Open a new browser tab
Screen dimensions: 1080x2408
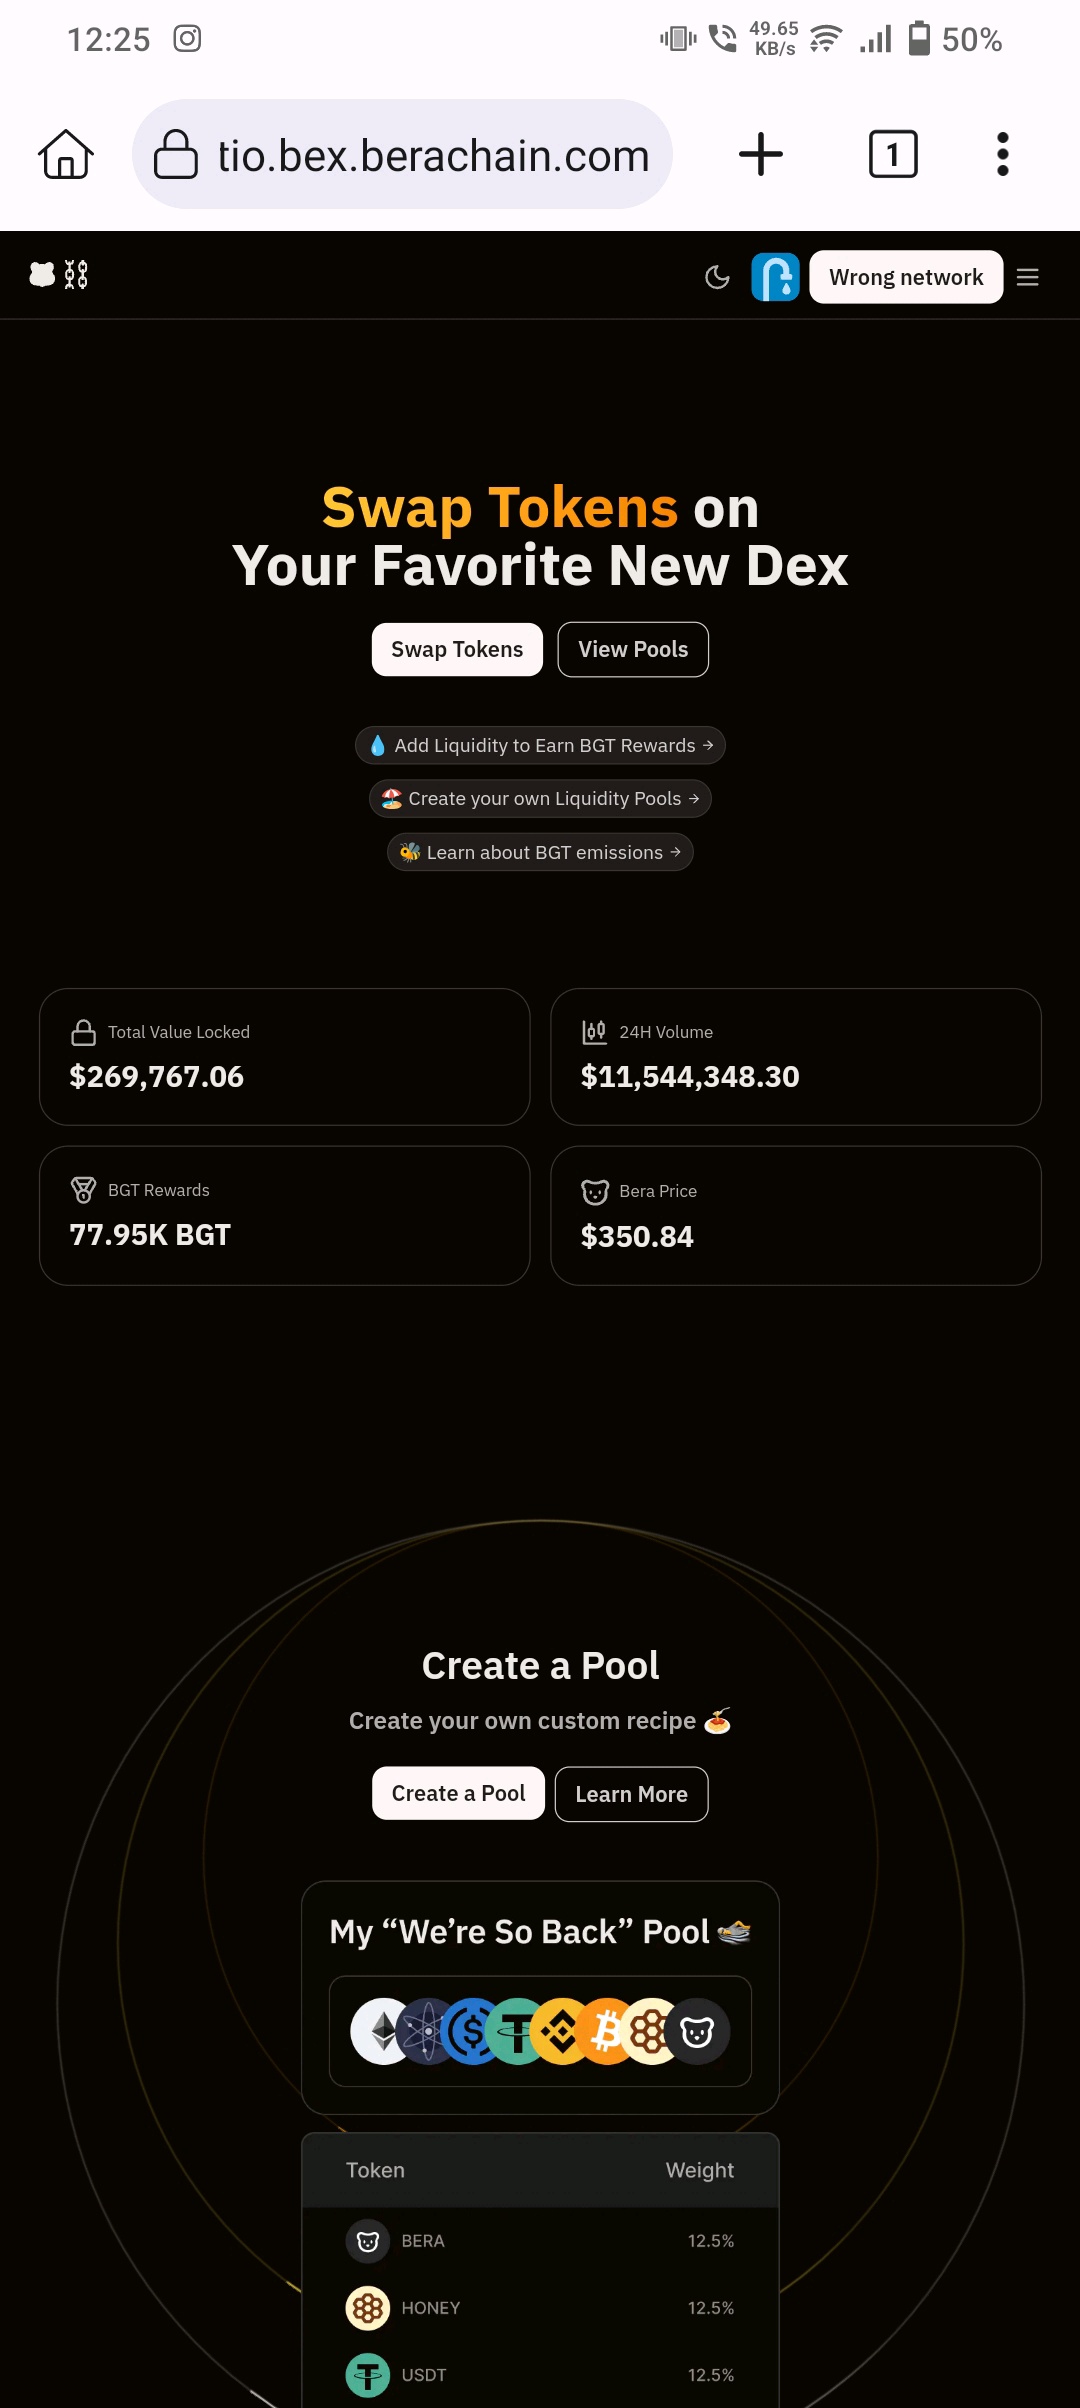(761, 155)
